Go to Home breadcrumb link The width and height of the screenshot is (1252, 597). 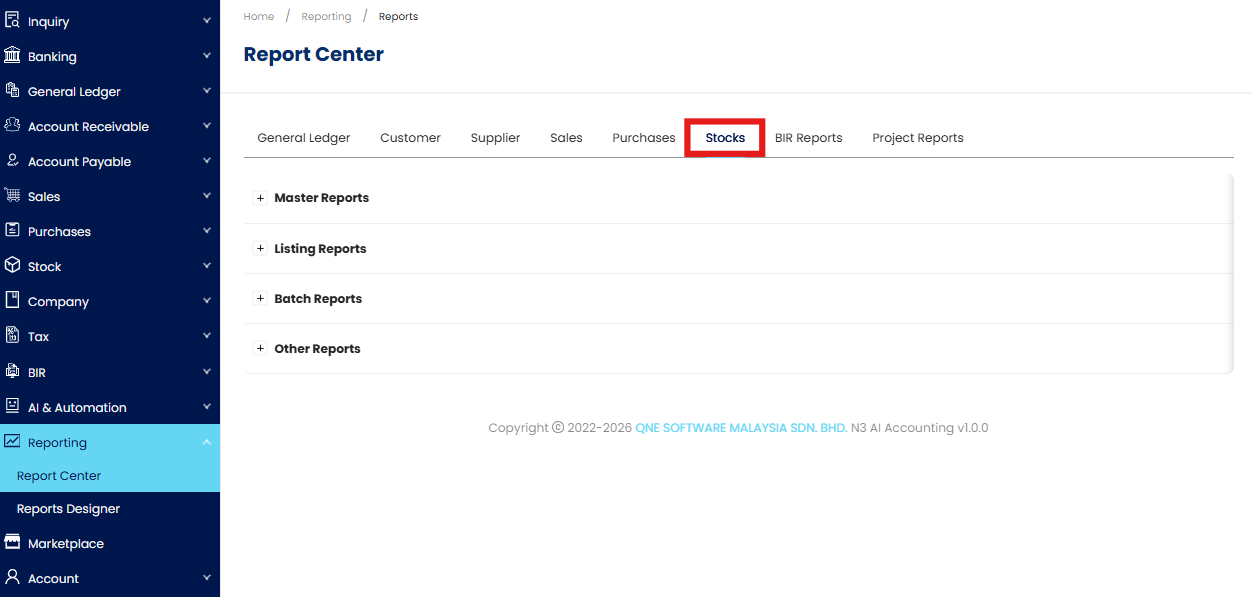click(259, 16)
